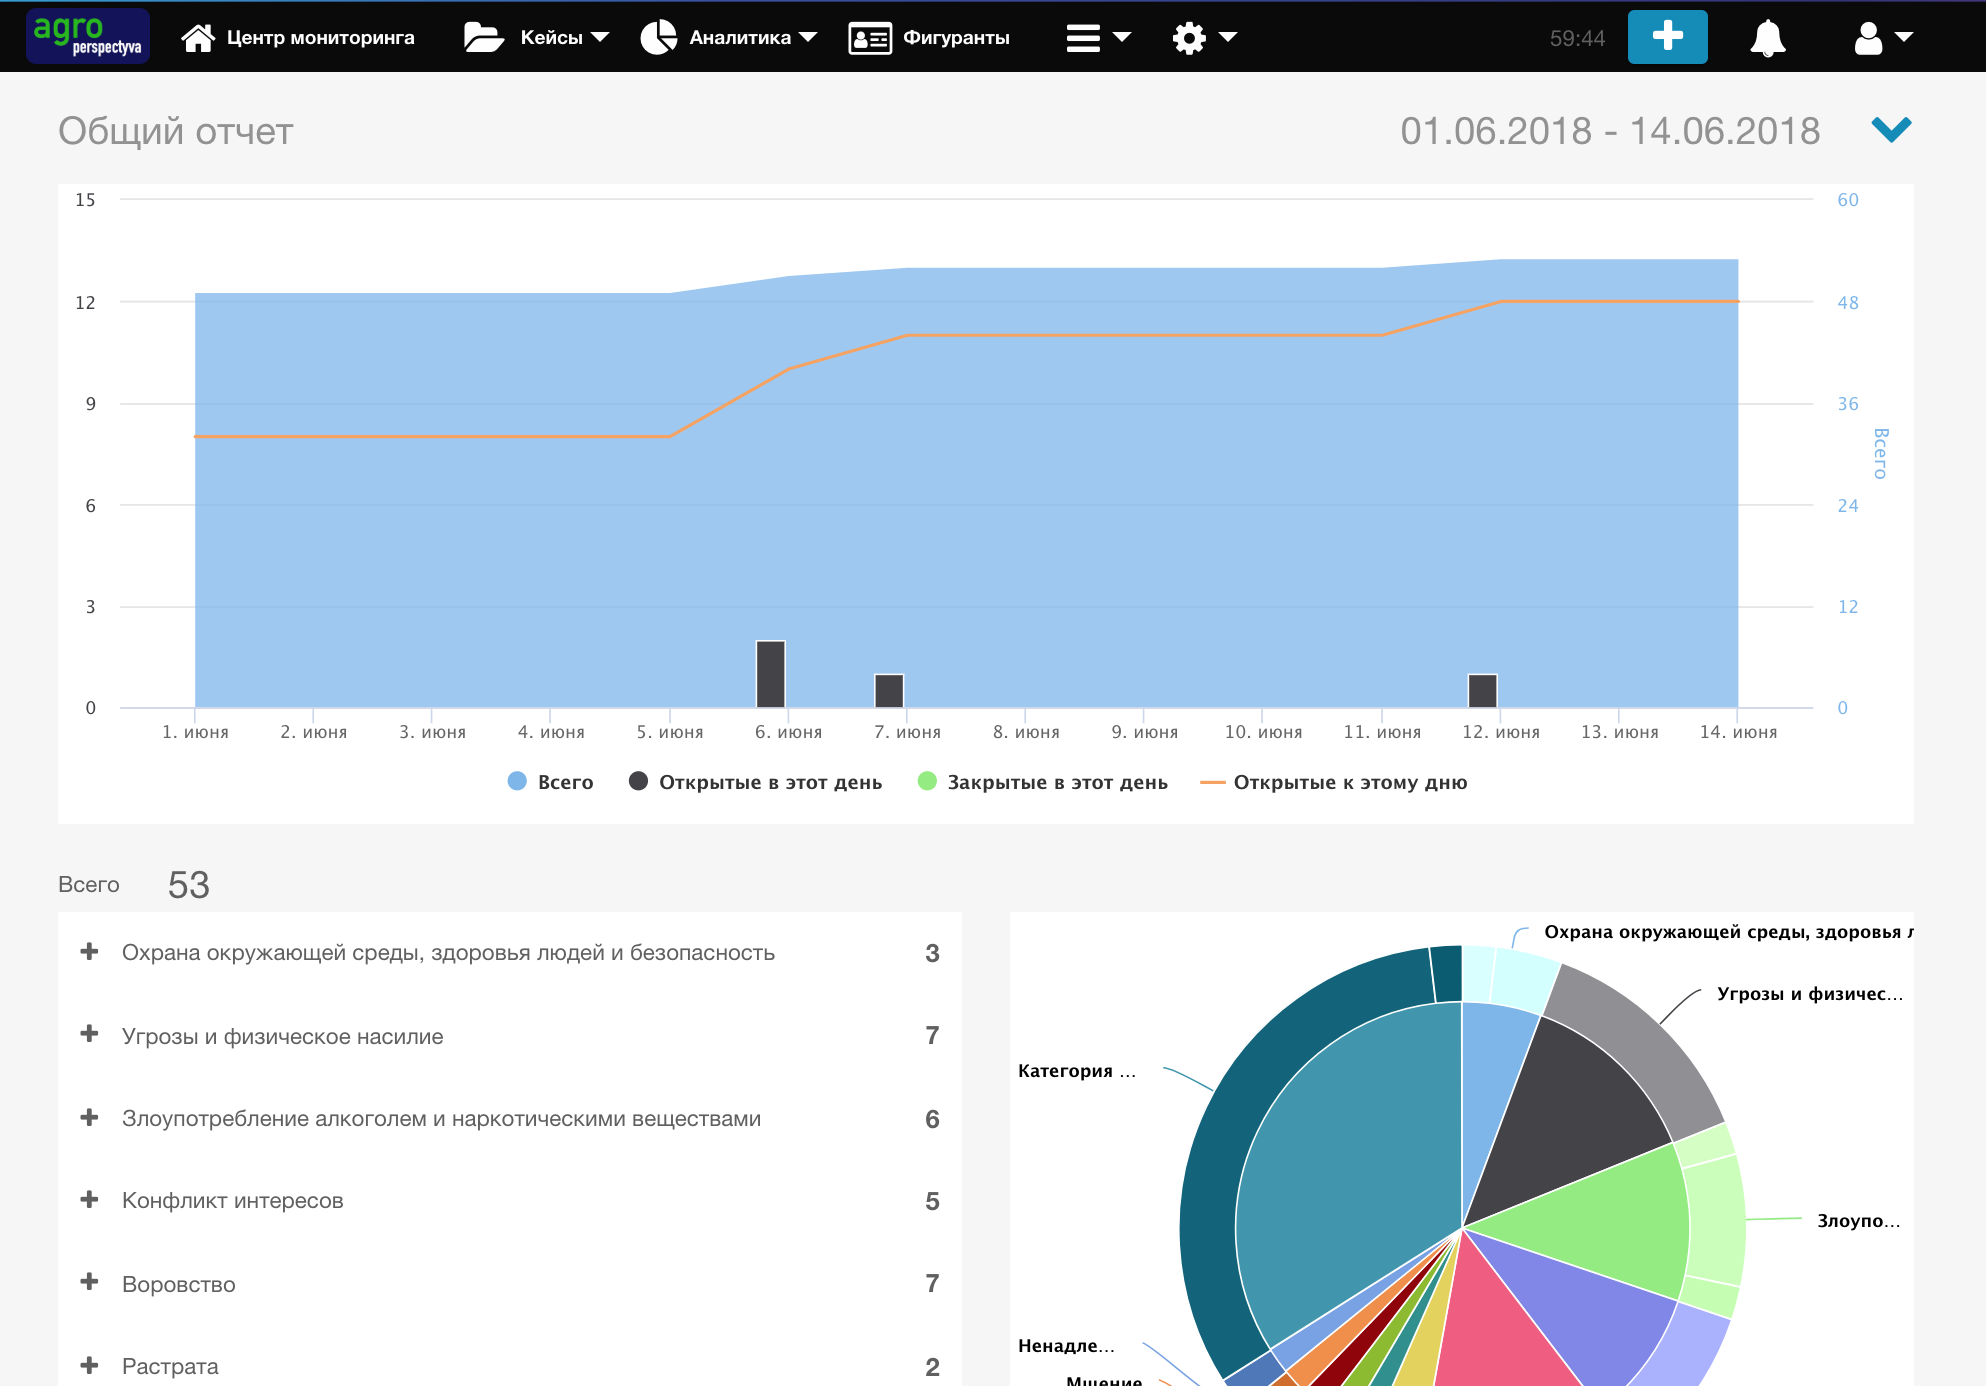Open the Фигуранты page
Screen dimensions: 1986x1386
[x=956, y=38]
